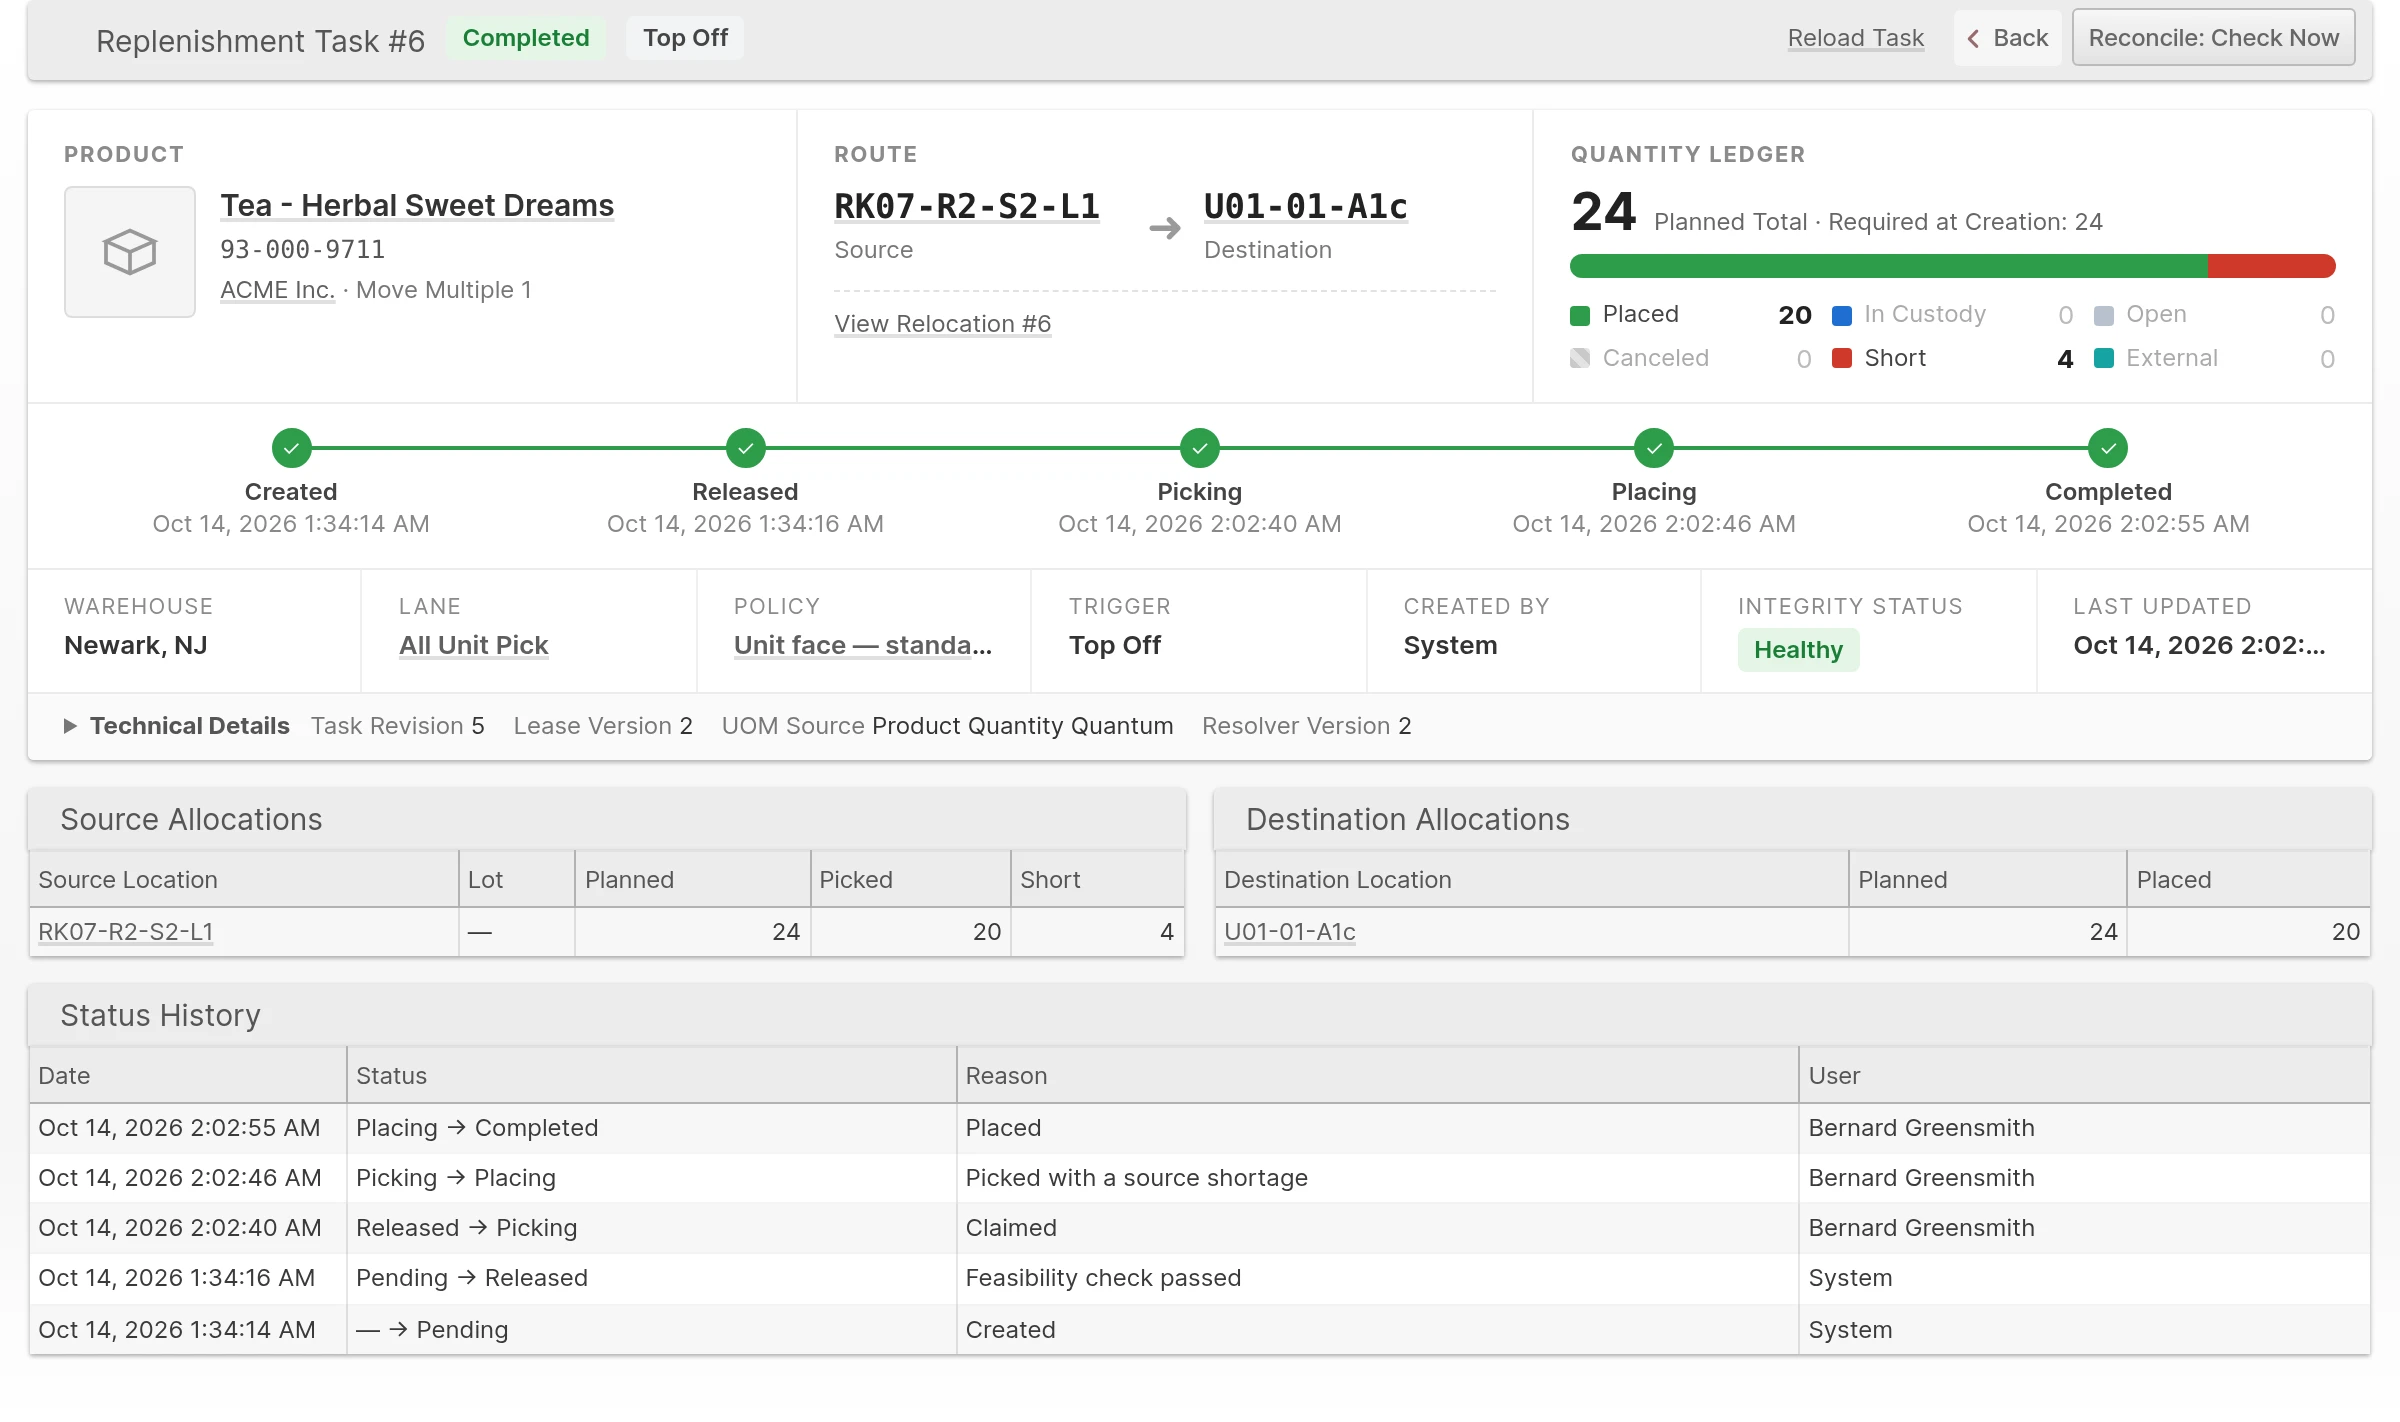Viewport: 2400px width, 1422px height.
Task: Click the product box placeholder icon
Action: [x=130, y=252]
